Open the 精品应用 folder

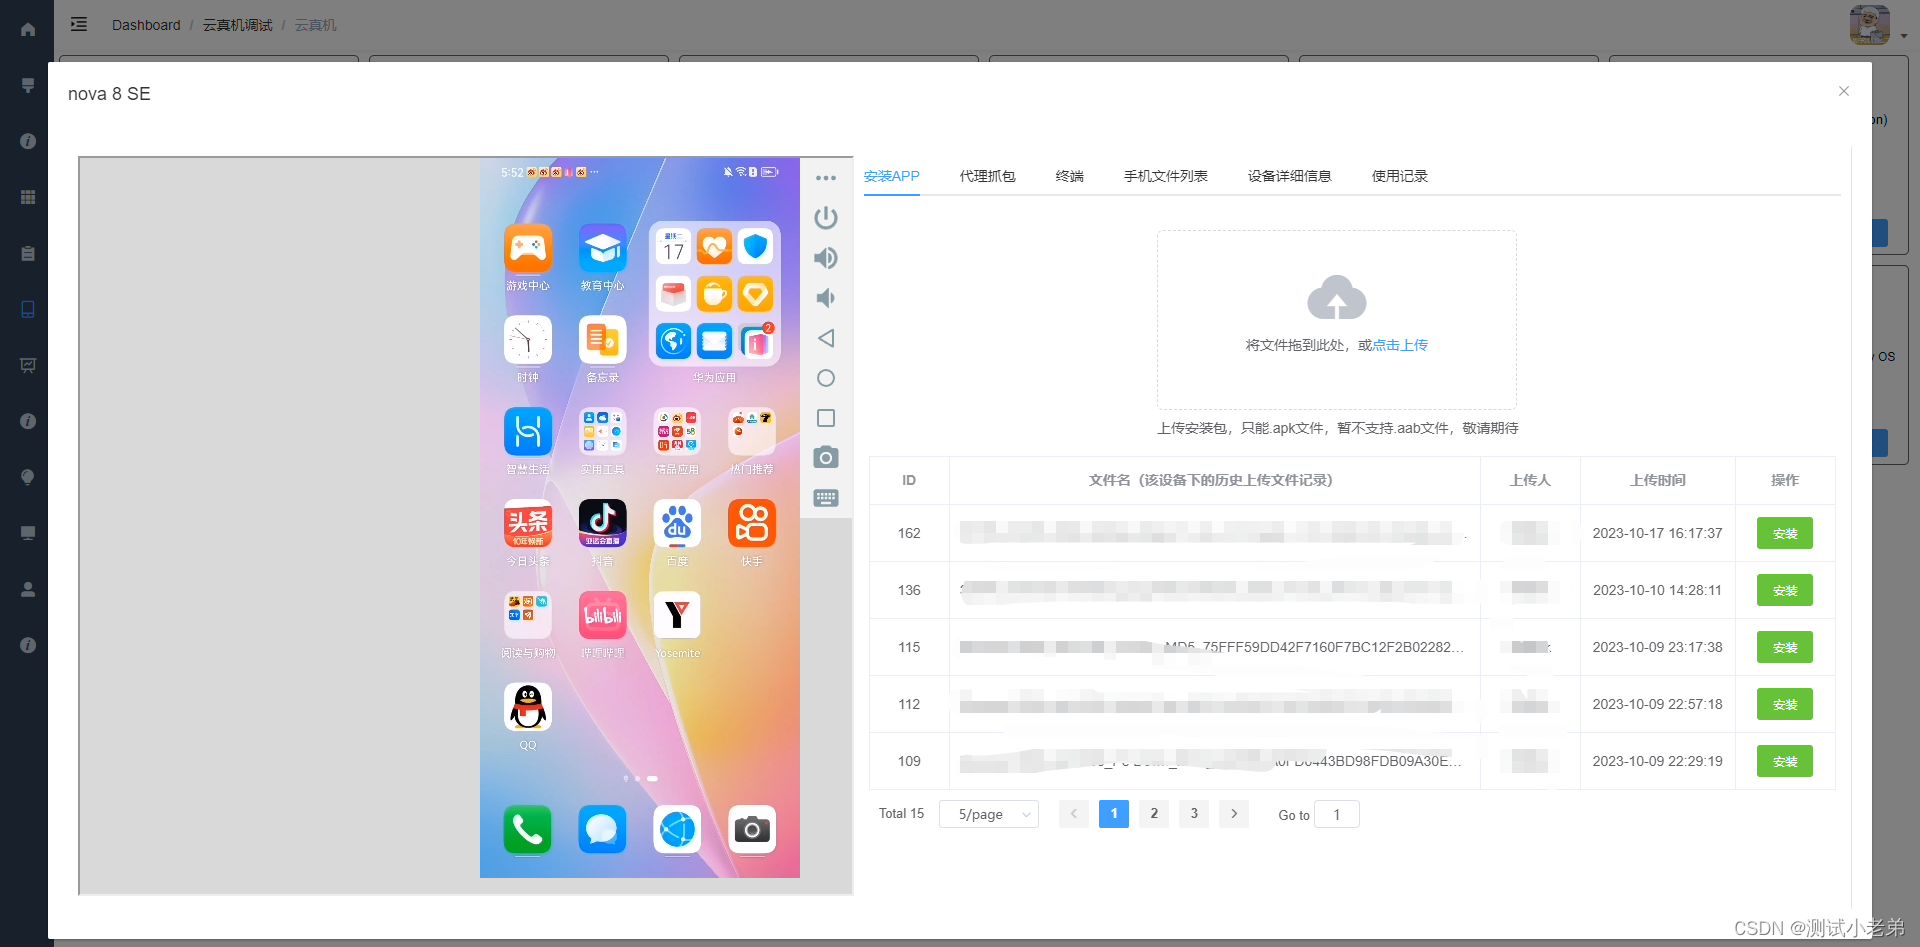[677, 432]
